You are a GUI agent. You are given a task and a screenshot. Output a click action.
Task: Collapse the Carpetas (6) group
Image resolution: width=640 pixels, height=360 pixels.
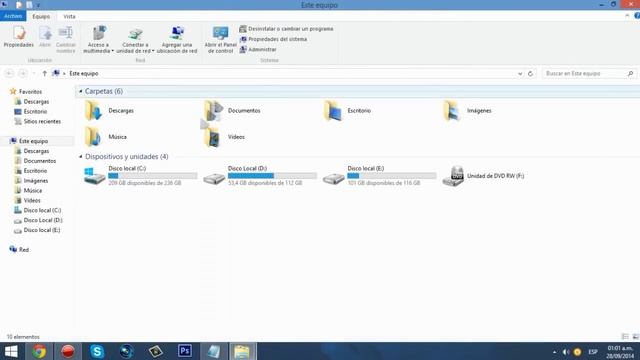click(x=80, y=91)
